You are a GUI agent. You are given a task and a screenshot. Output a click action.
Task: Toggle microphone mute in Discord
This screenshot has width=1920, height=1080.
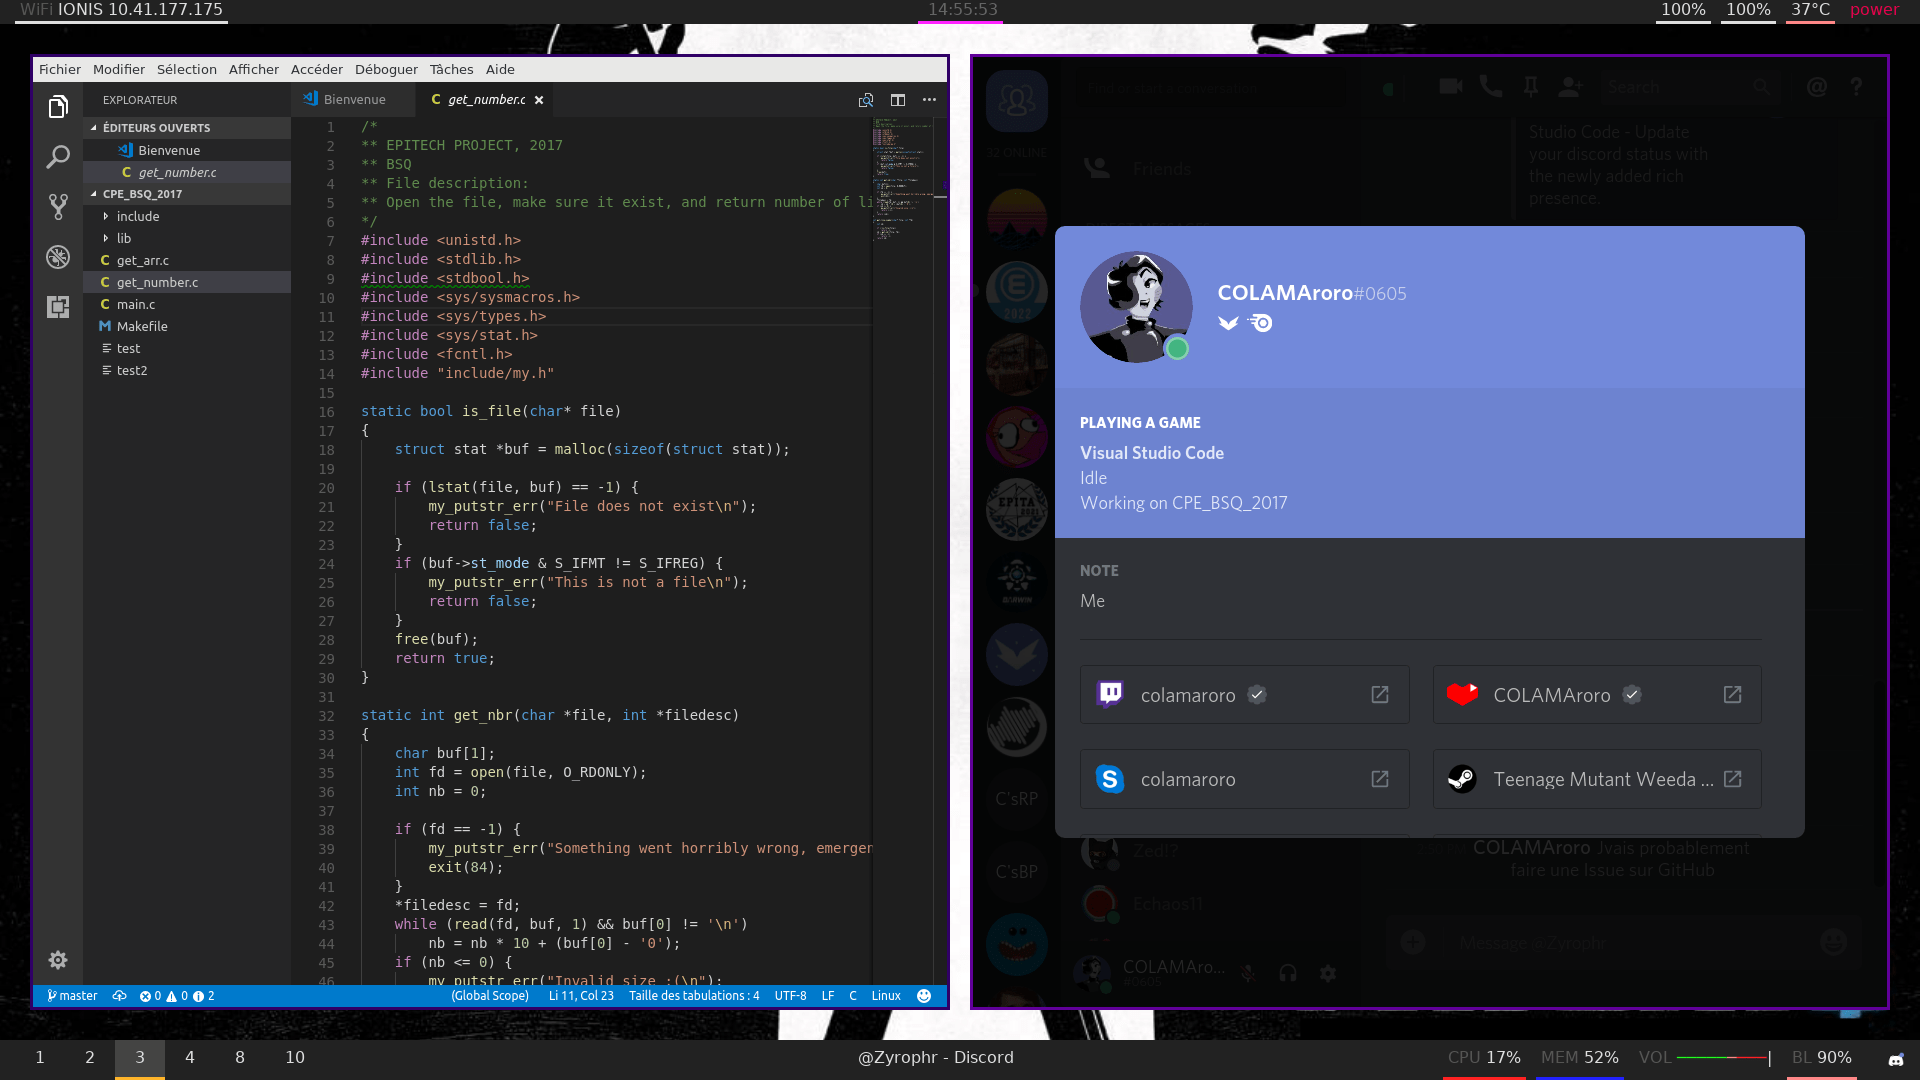pos(1248,973)
